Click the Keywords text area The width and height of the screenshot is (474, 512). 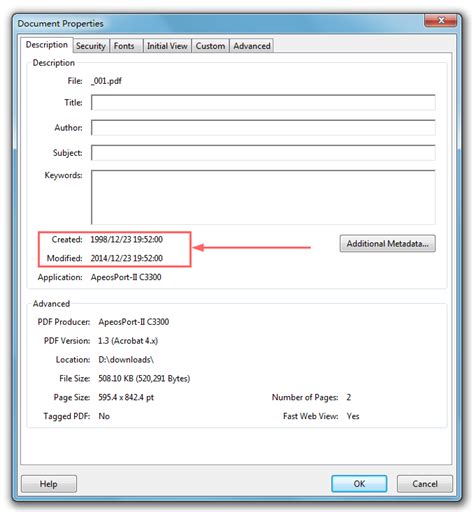tap(263, 197)
